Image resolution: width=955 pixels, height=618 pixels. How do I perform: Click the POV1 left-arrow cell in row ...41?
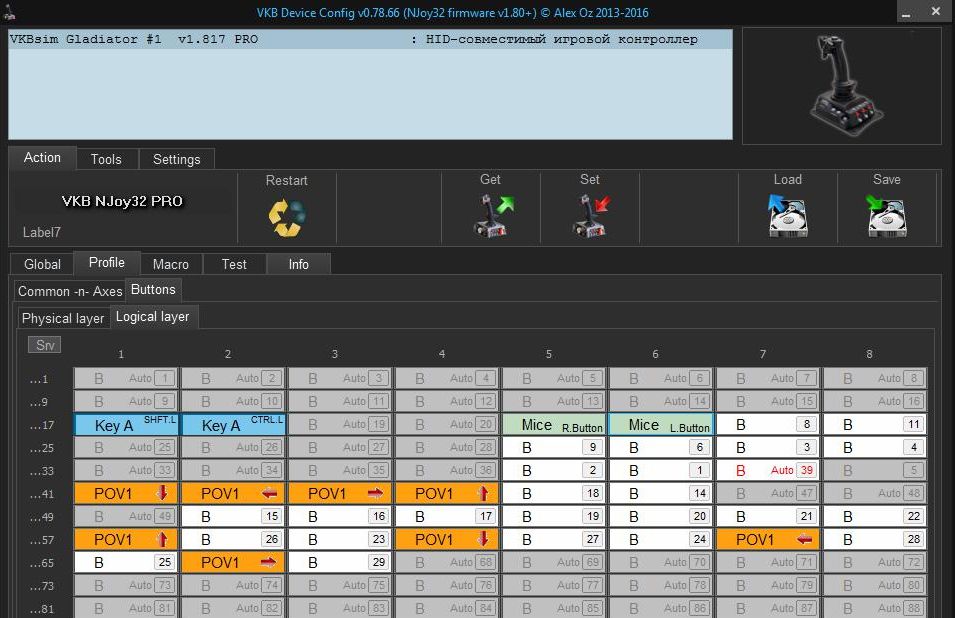(233, 493)
